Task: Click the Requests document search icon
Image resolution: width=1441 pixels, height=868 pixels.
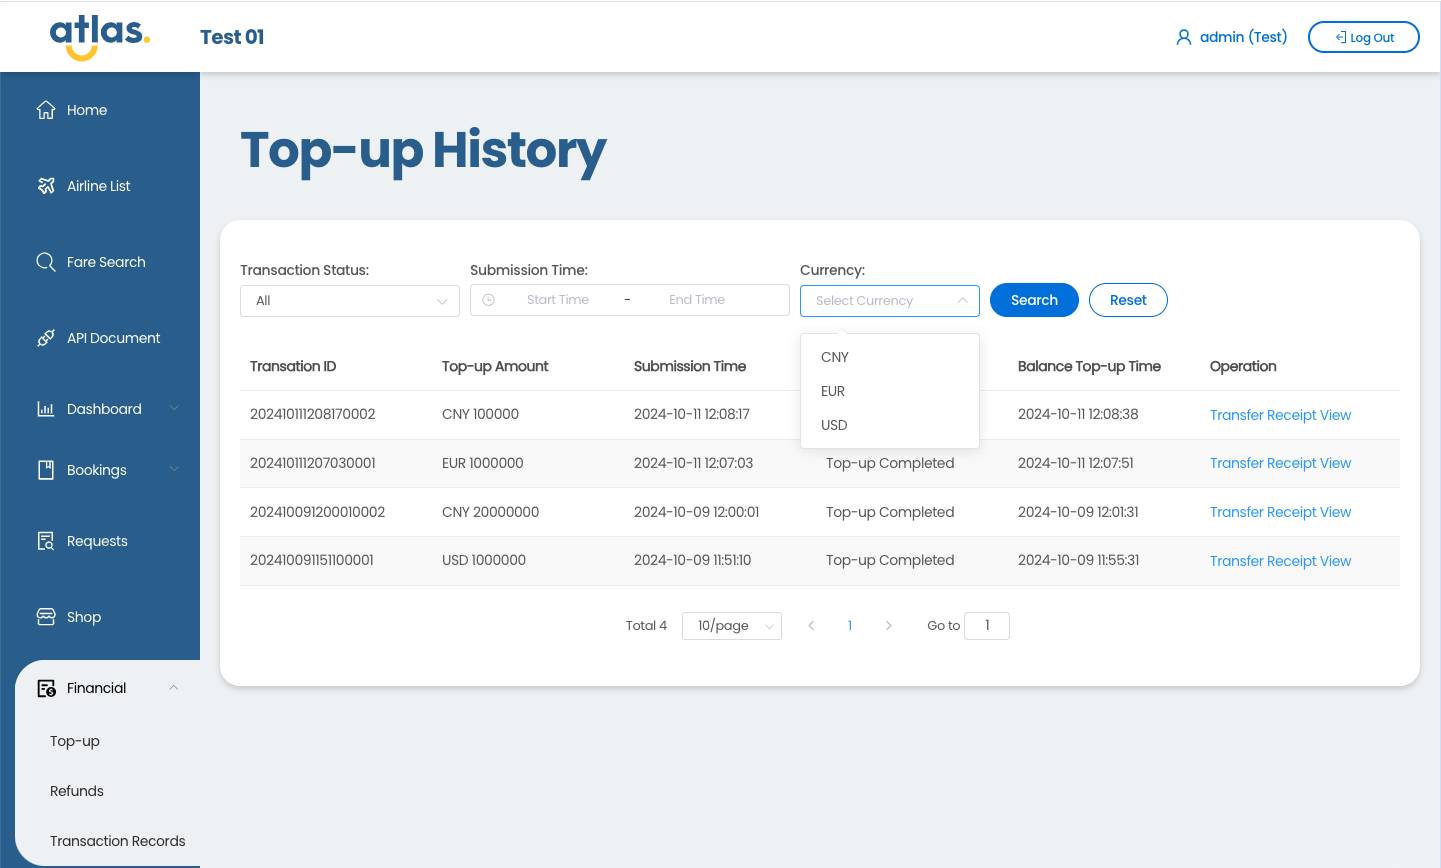Action: (46, 541)
